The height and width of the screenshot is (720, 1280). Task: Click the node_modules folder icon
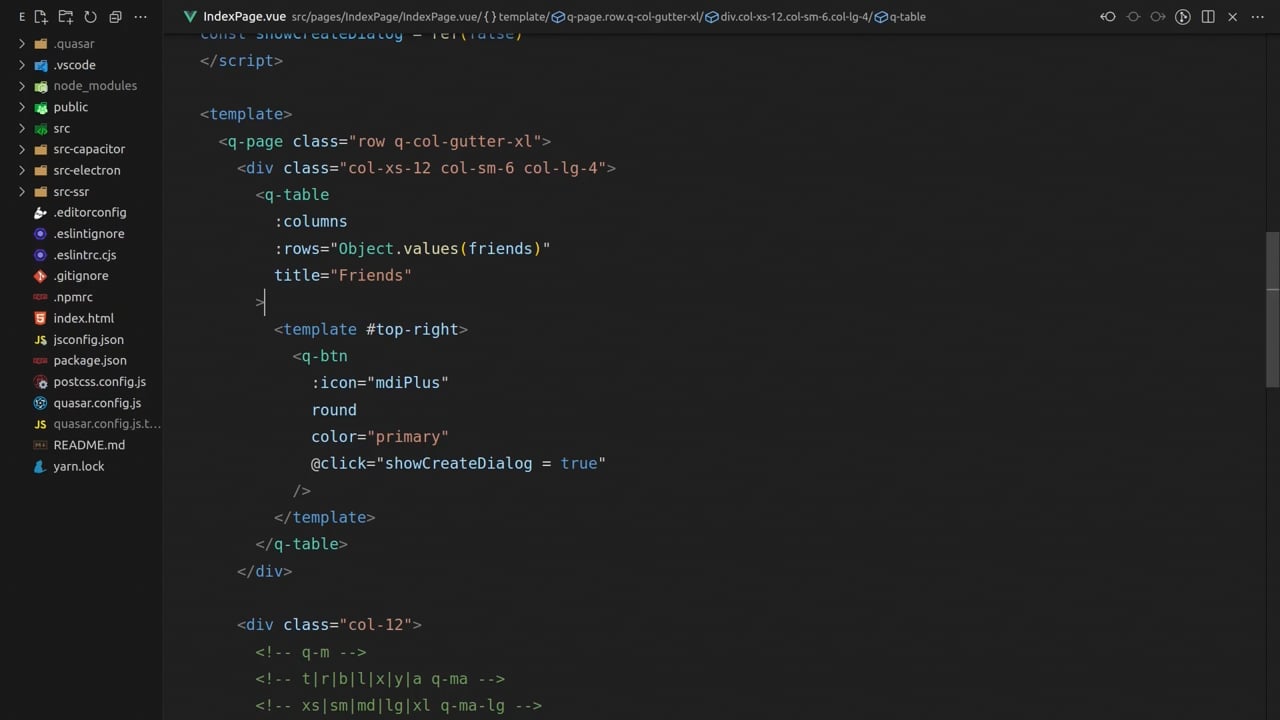(x=41, y=86)
